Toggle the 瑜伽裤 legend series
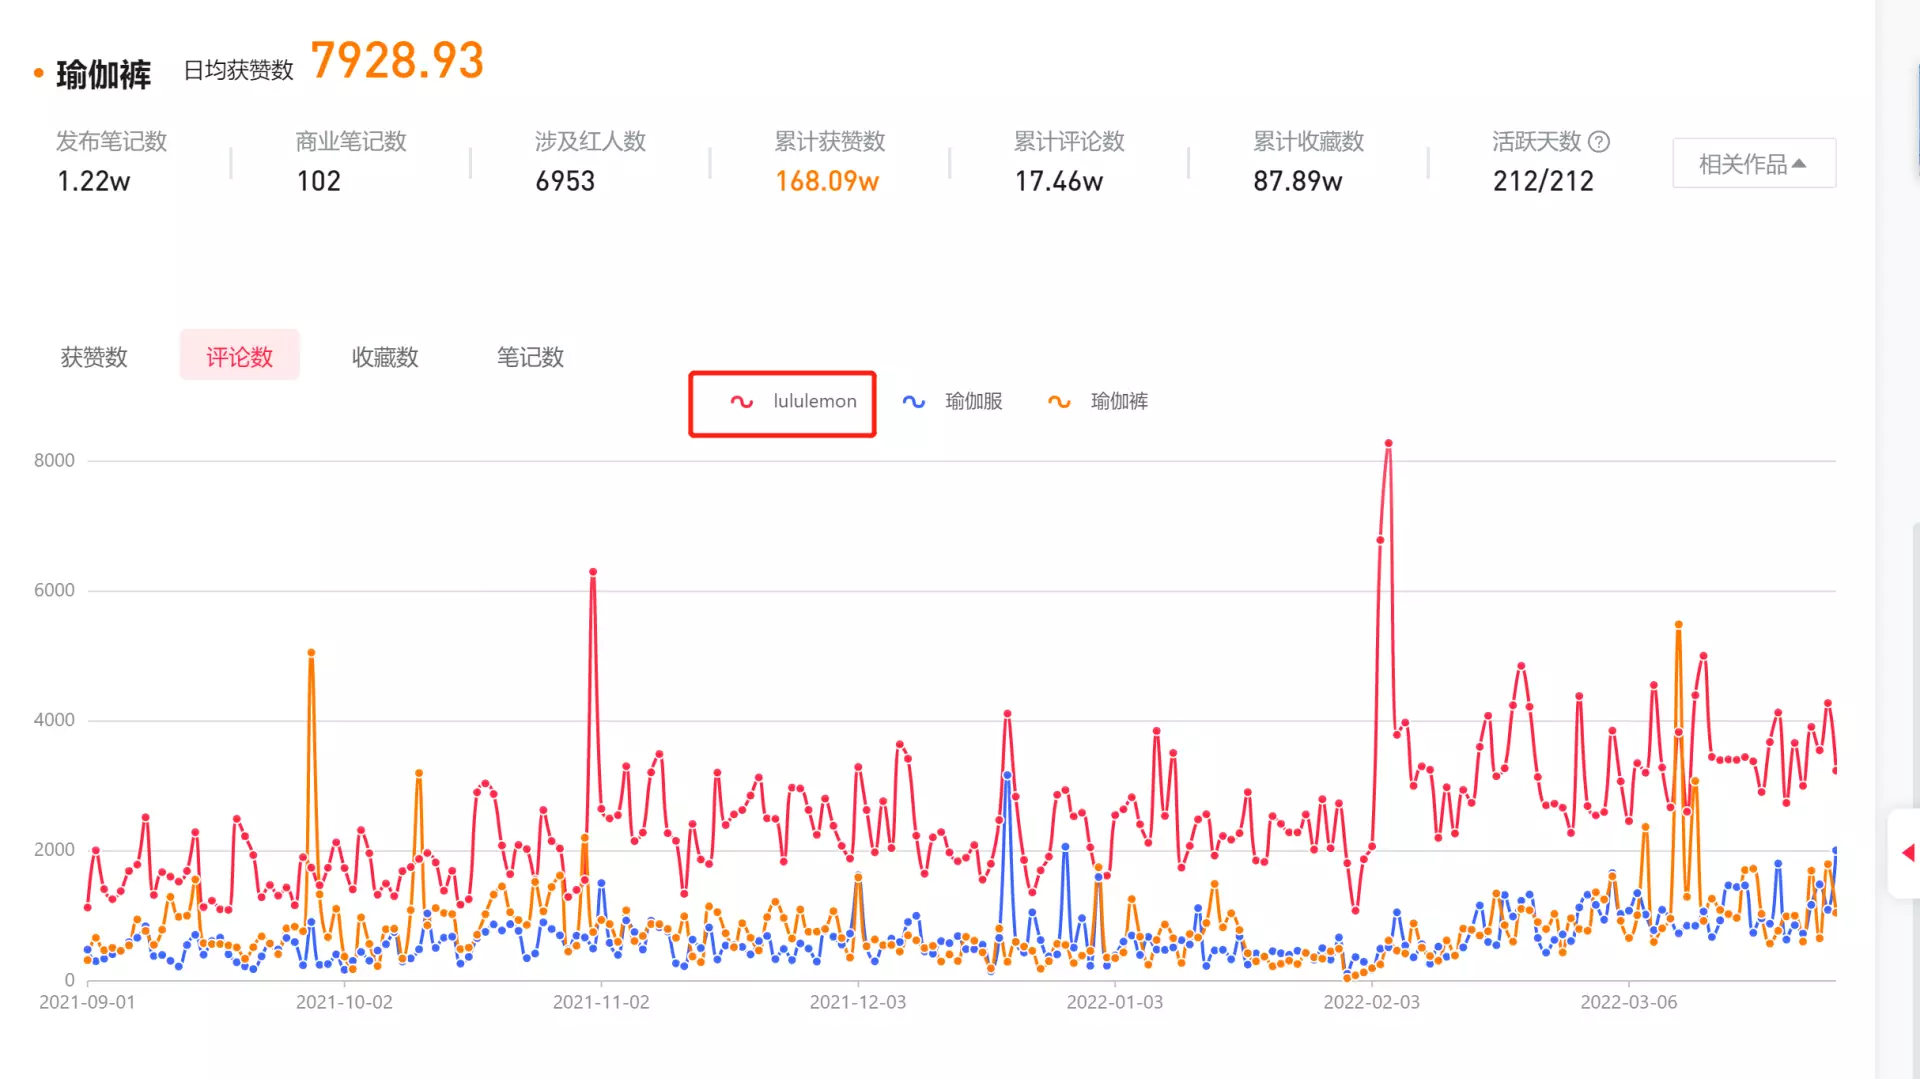 pyautogui.click(x=1098, y=401)
